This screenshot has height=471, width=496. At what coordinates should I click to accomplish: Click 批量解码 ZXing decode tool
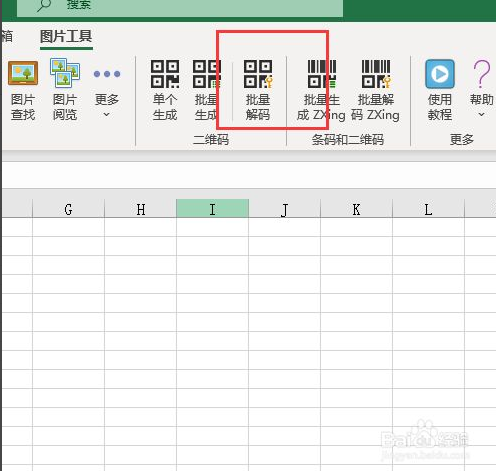tap(375, 91)
